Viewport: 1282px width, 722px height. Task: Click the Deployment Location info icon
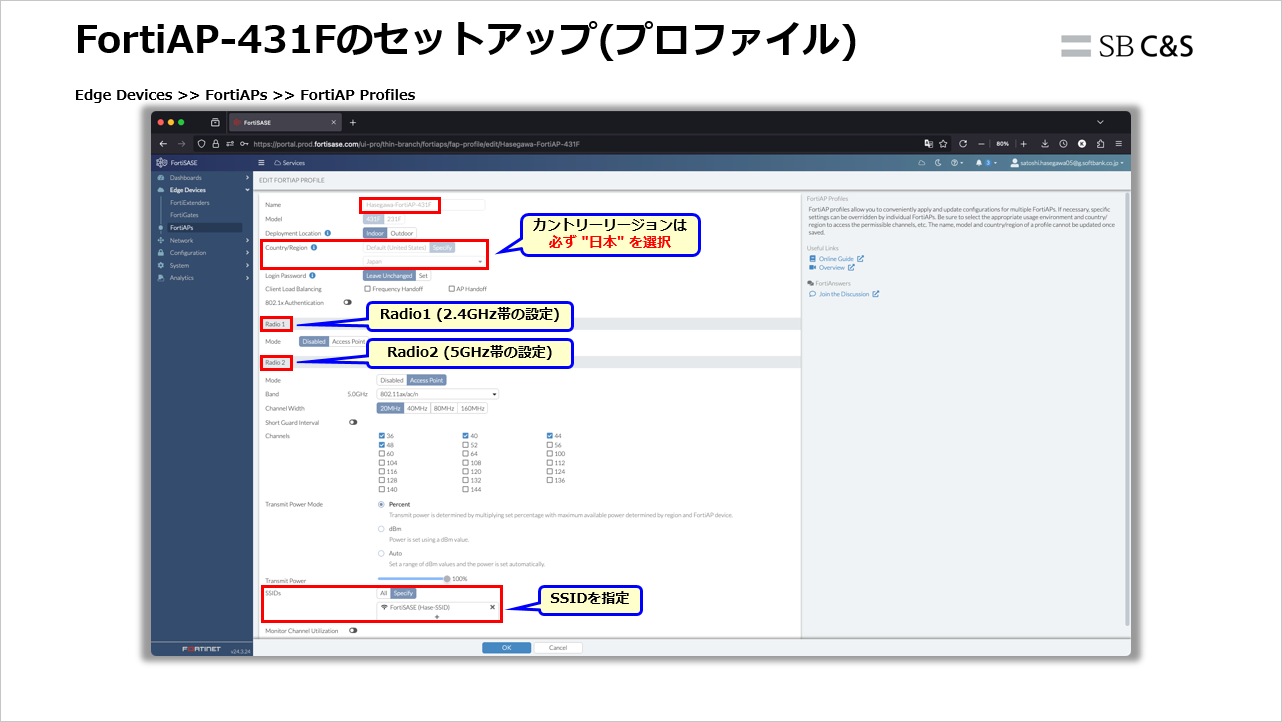click(328, 233)
